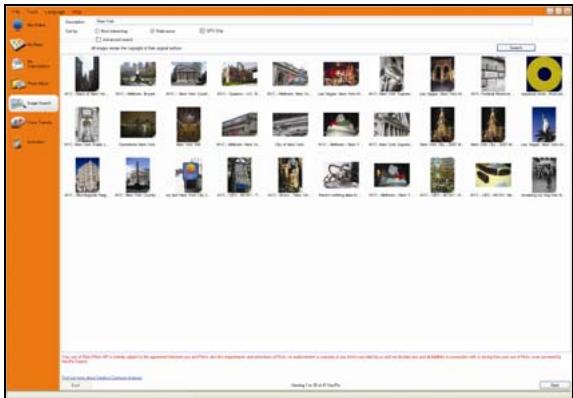This screenshot has height=398, width=573.
Task: Select the green foliage street thumbnail
Action: 442,175
